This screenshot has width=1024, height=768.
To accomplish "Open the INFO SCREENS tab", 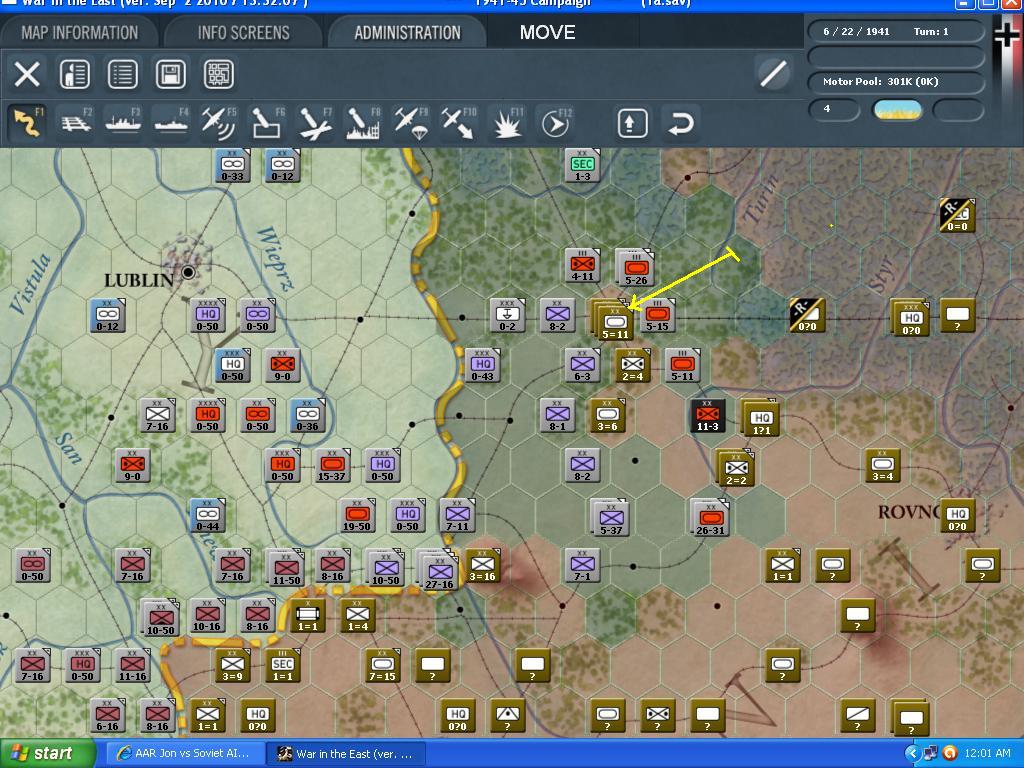I will click(244, 32).
